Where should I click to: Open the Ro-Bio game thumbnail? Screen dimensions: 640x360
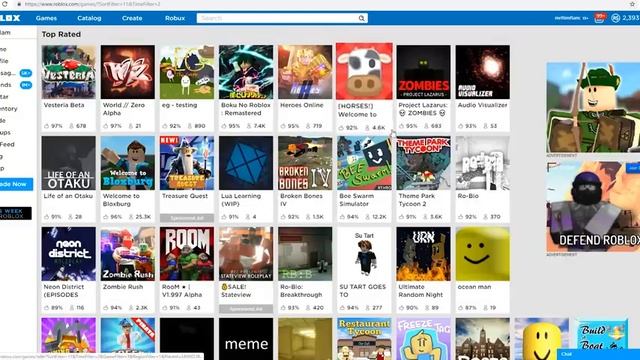tap(482, 163)
